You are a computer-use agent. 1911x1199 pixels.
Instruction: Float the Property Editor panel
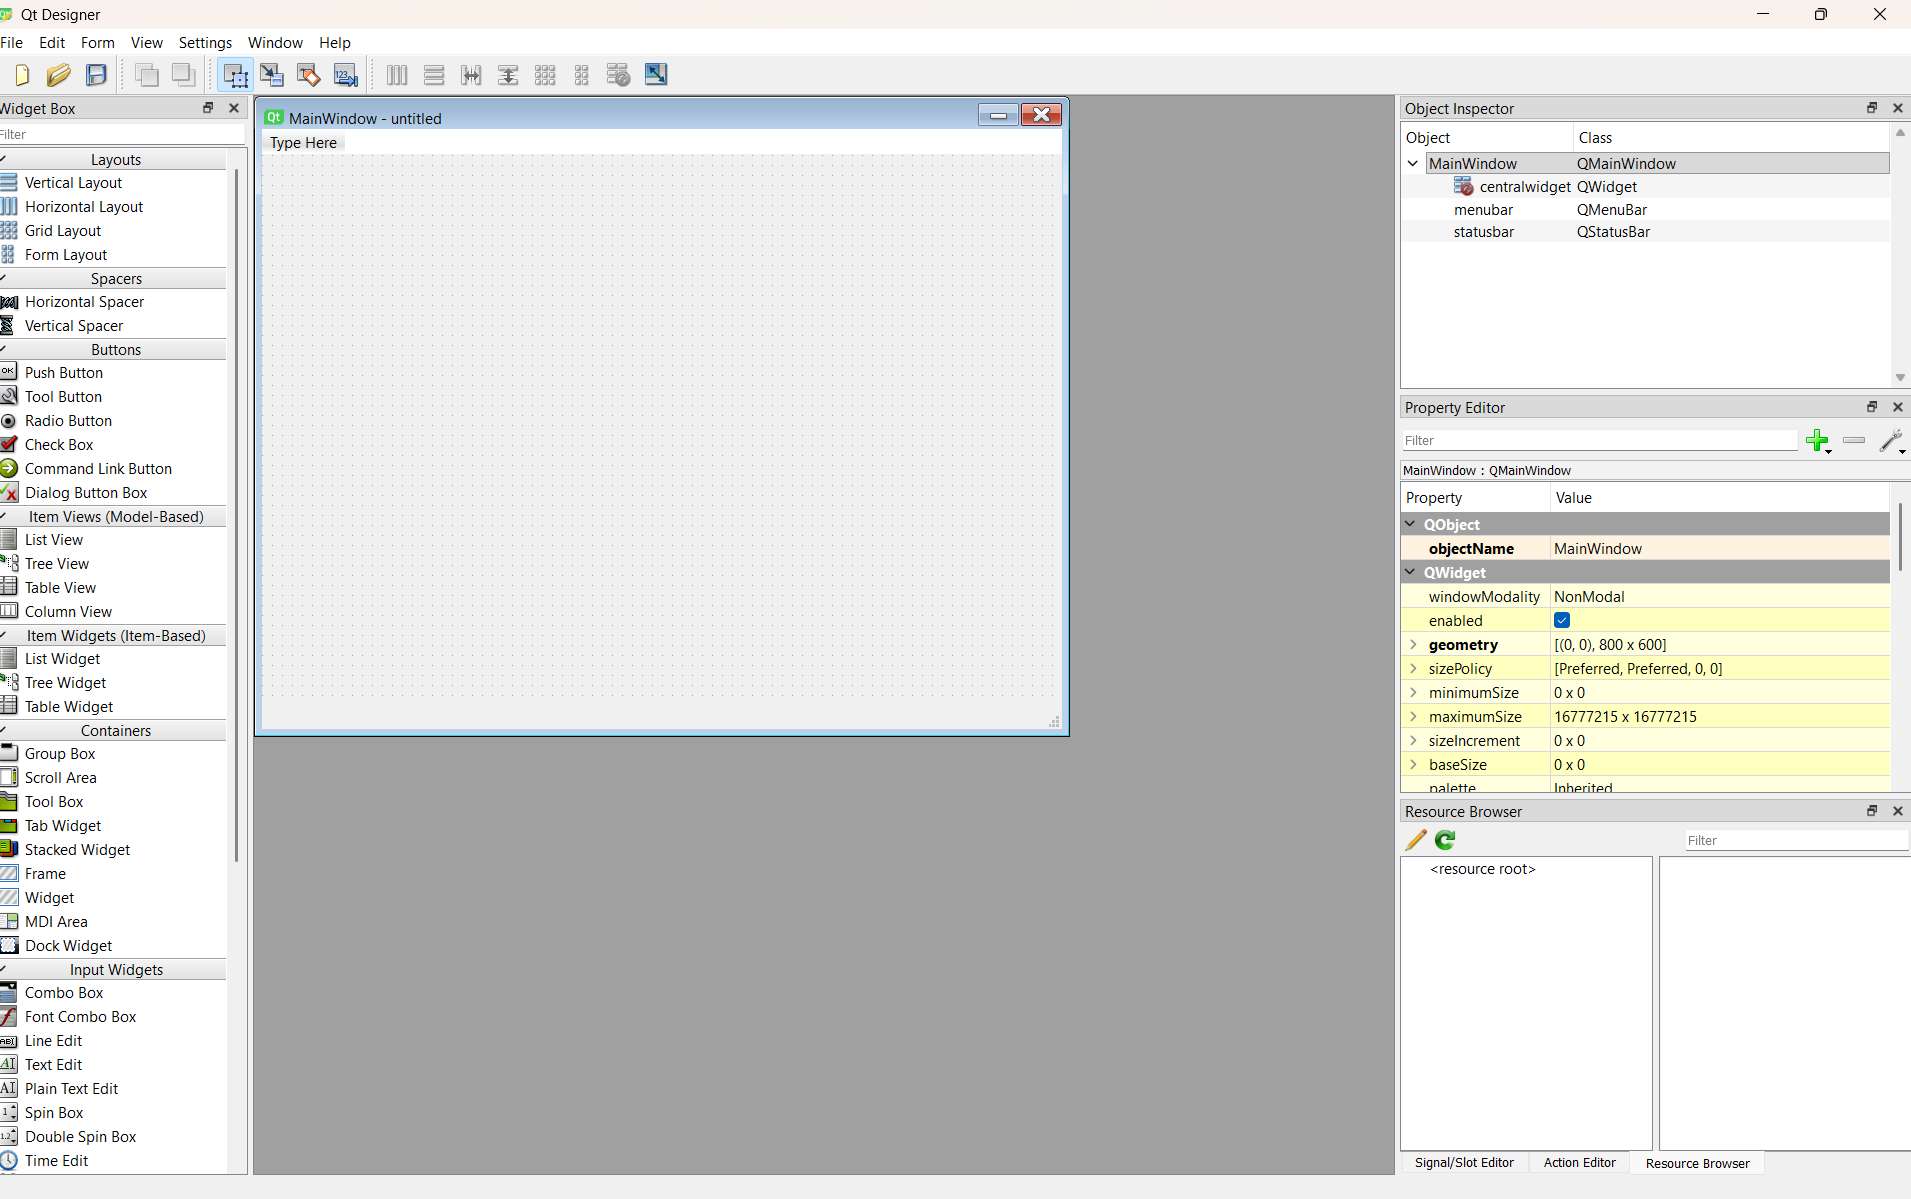coord(1872,407)
